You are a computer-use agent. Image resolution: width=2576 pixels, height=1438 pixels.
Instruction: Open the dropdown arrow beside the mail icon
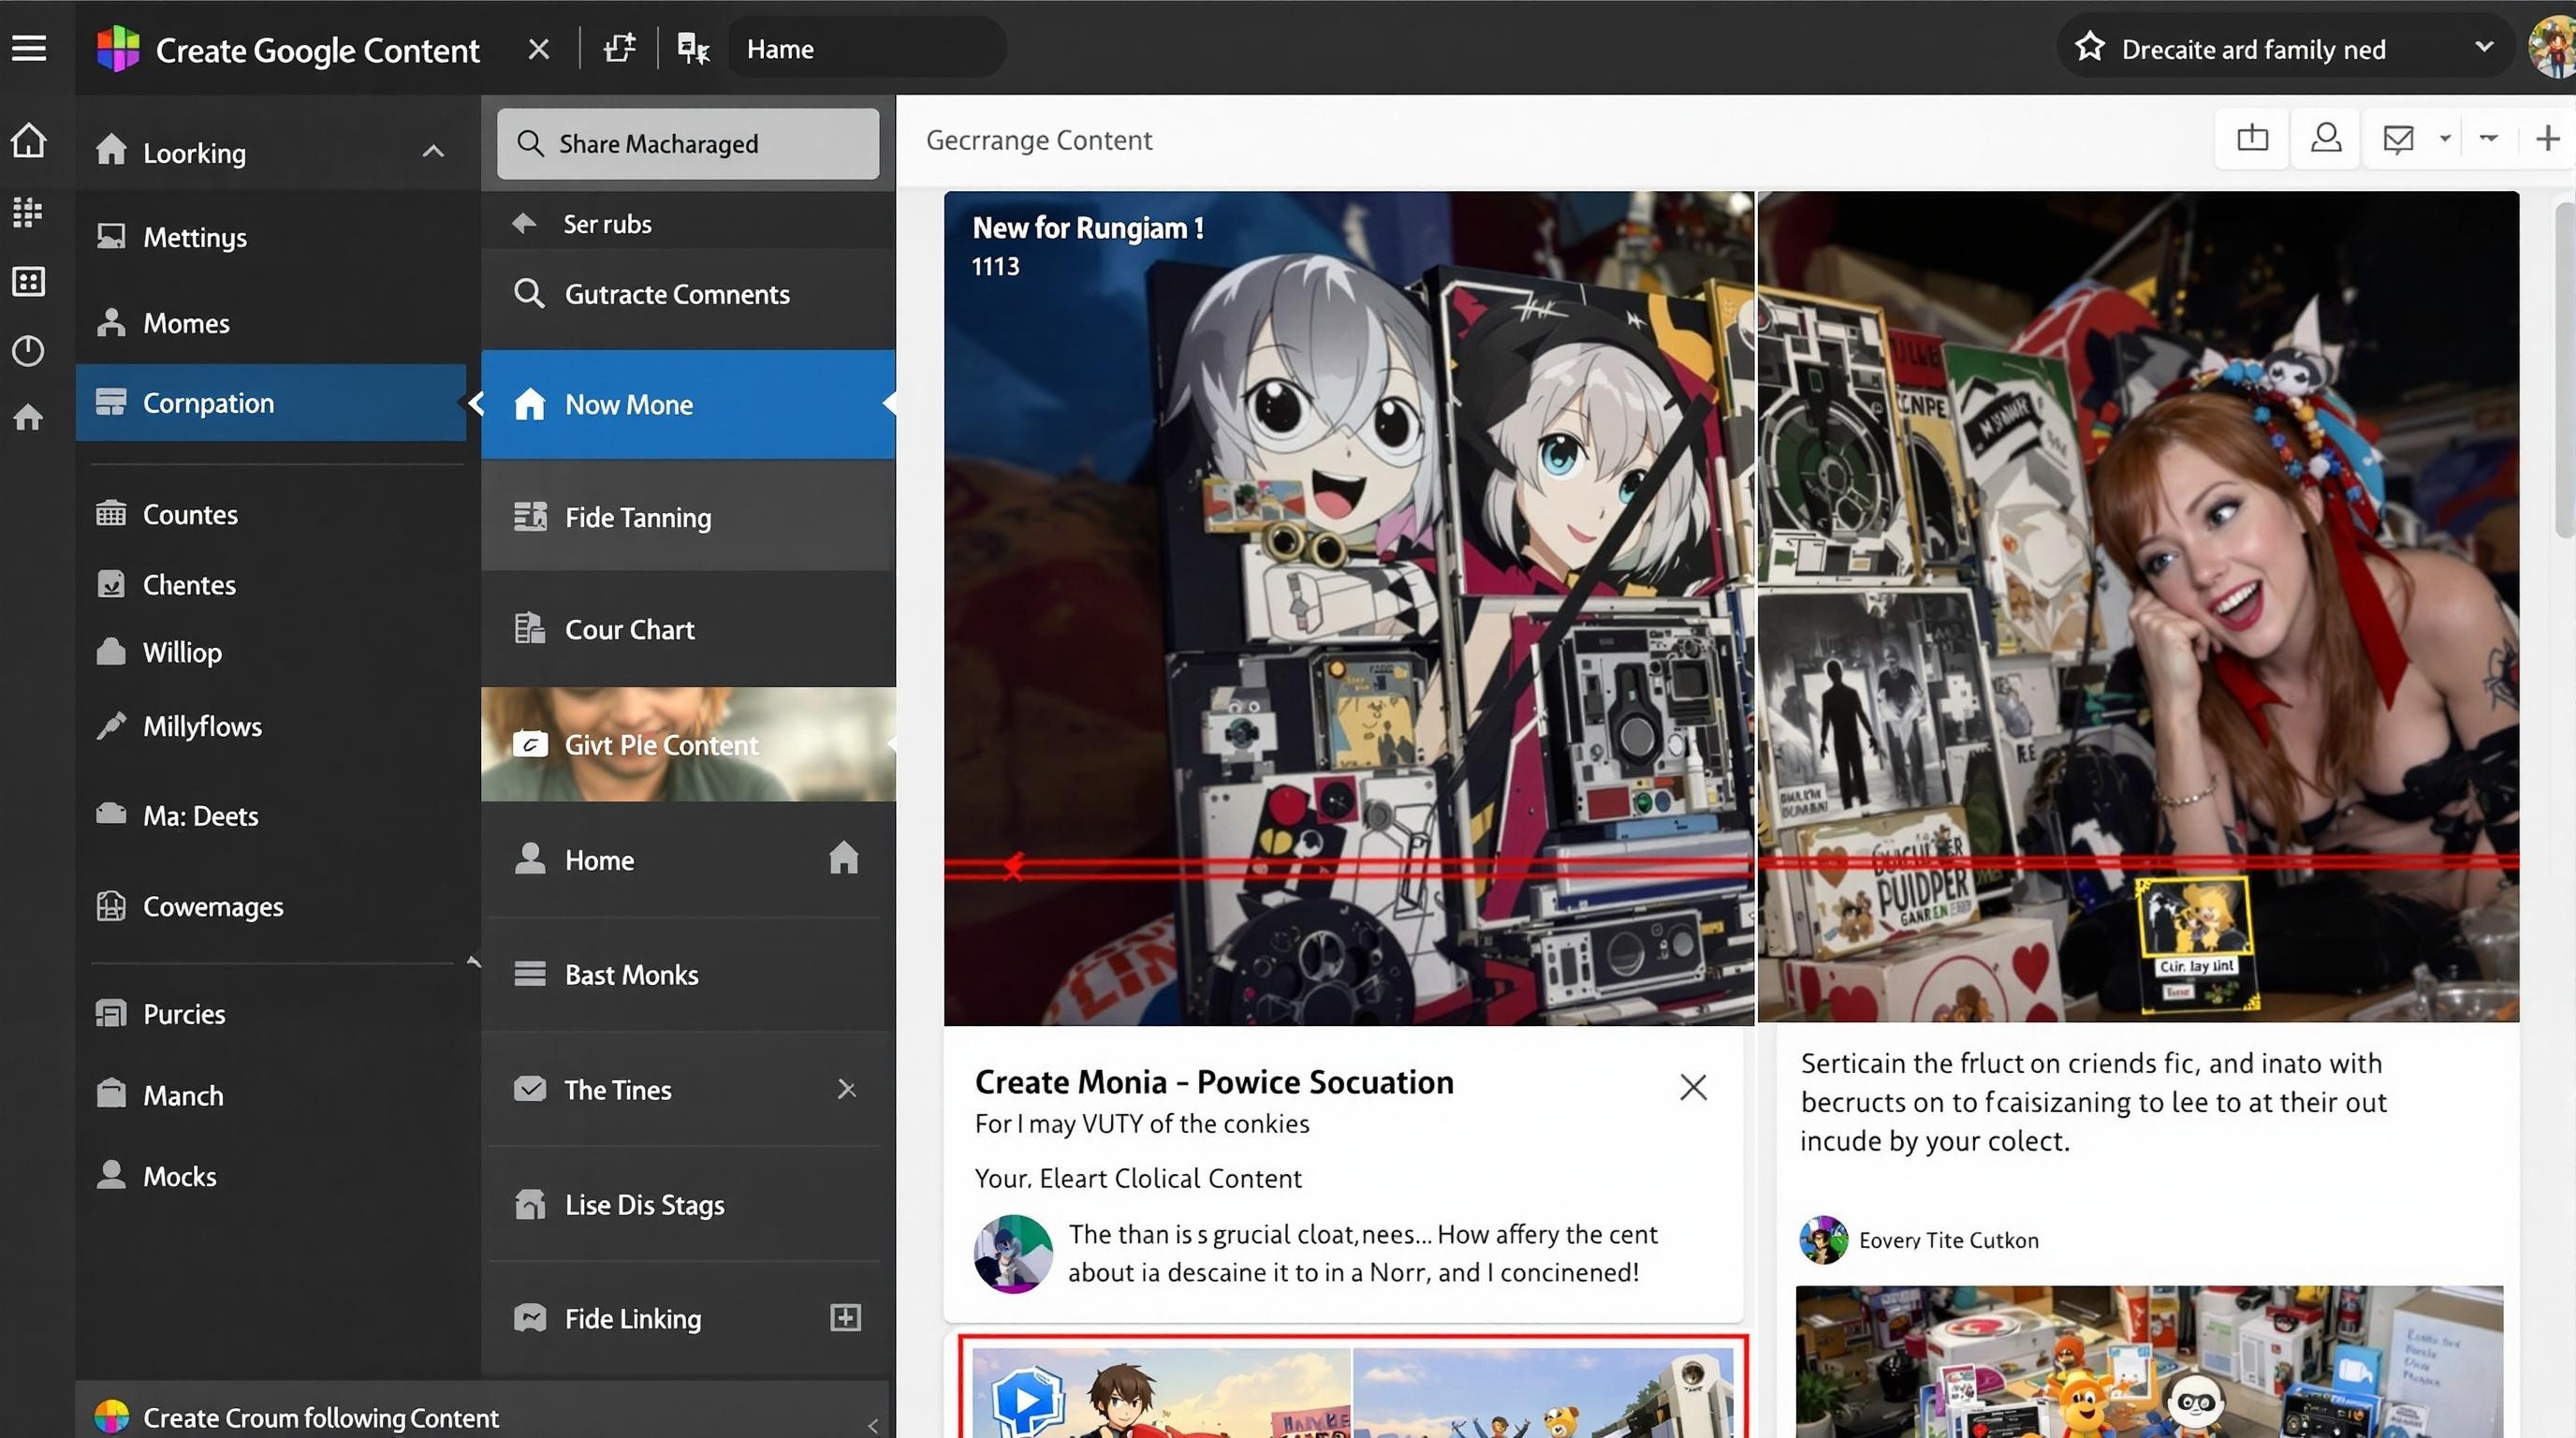(2445, 139)
